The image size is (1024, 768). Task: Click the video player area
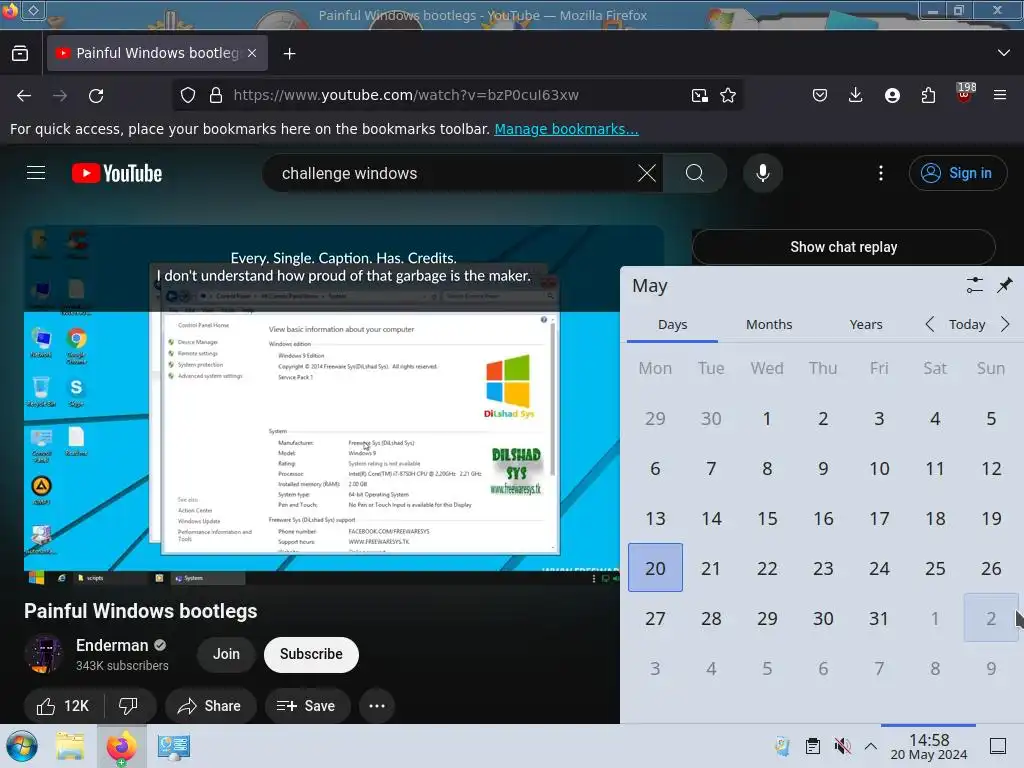click(321, 405)
